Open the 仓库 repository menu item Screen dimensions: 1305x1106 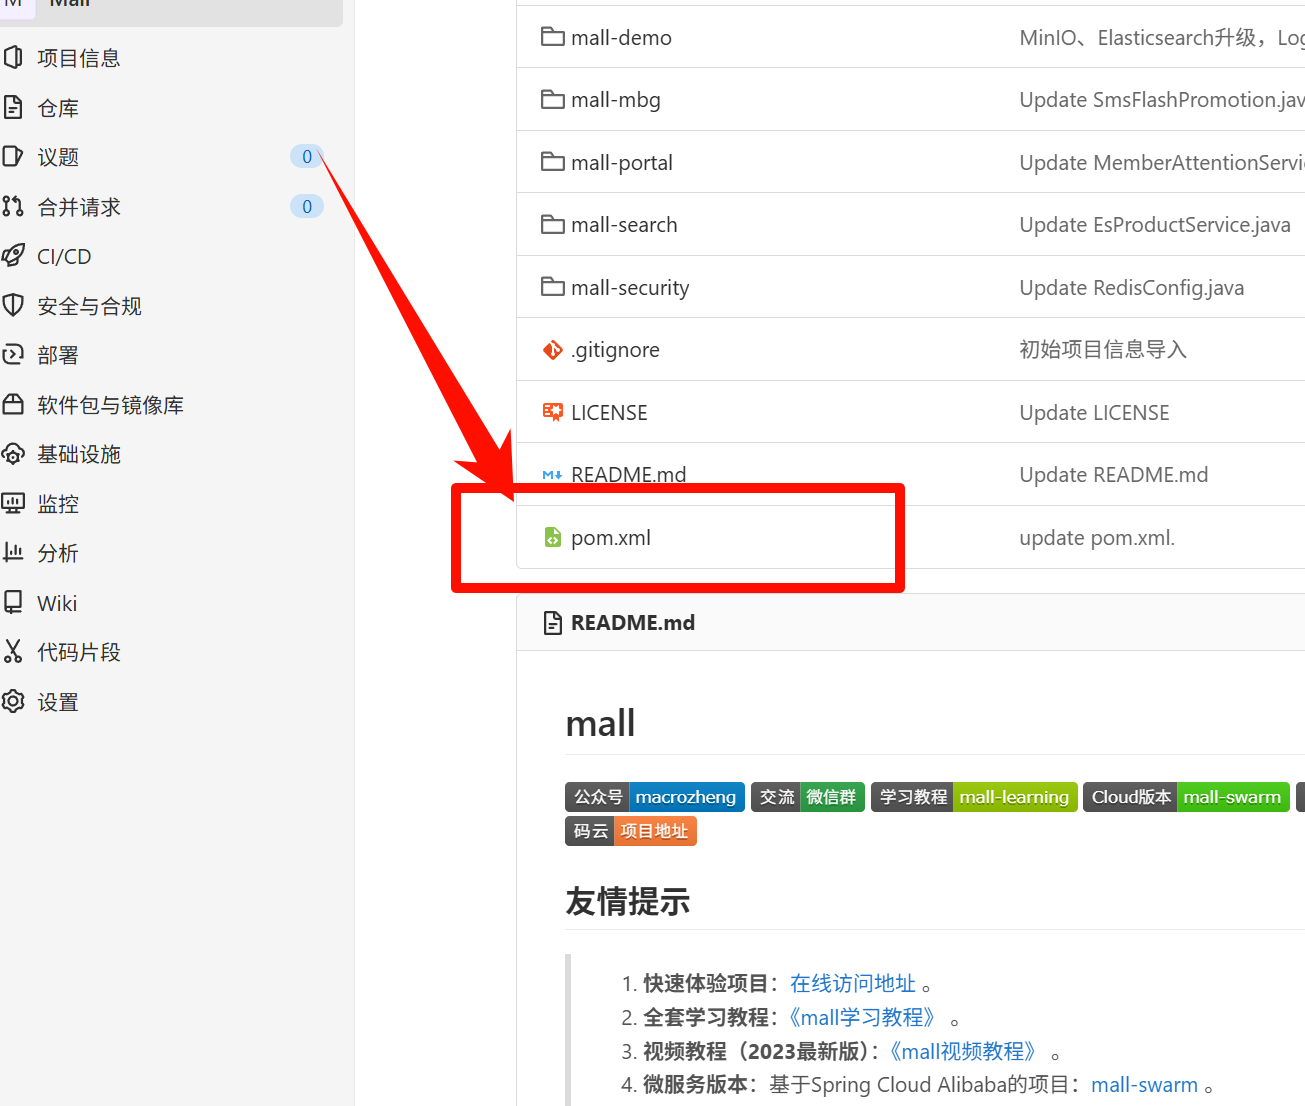[x=58, y=108]
